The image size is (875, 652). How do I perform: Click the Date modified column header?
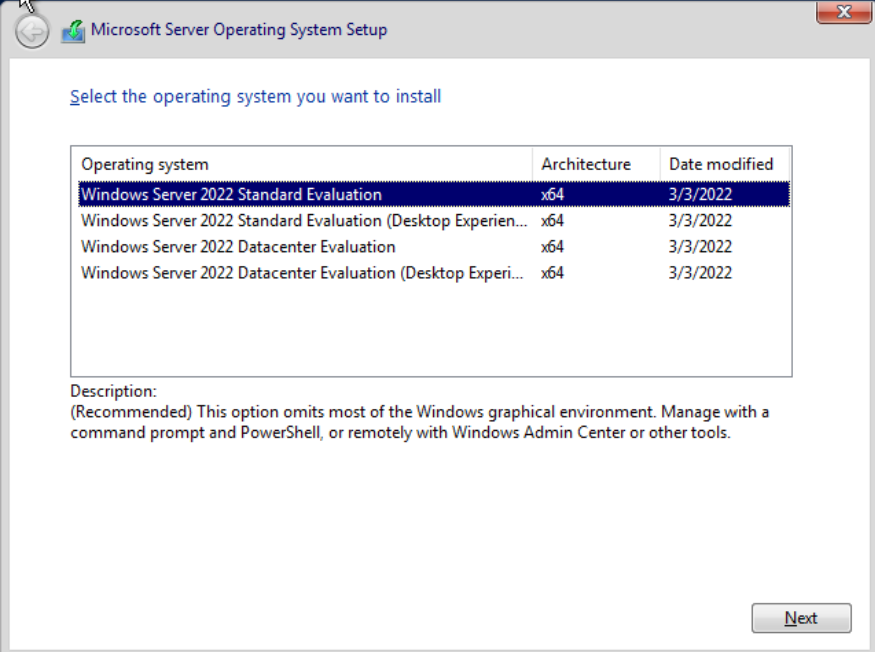point(721,164)
